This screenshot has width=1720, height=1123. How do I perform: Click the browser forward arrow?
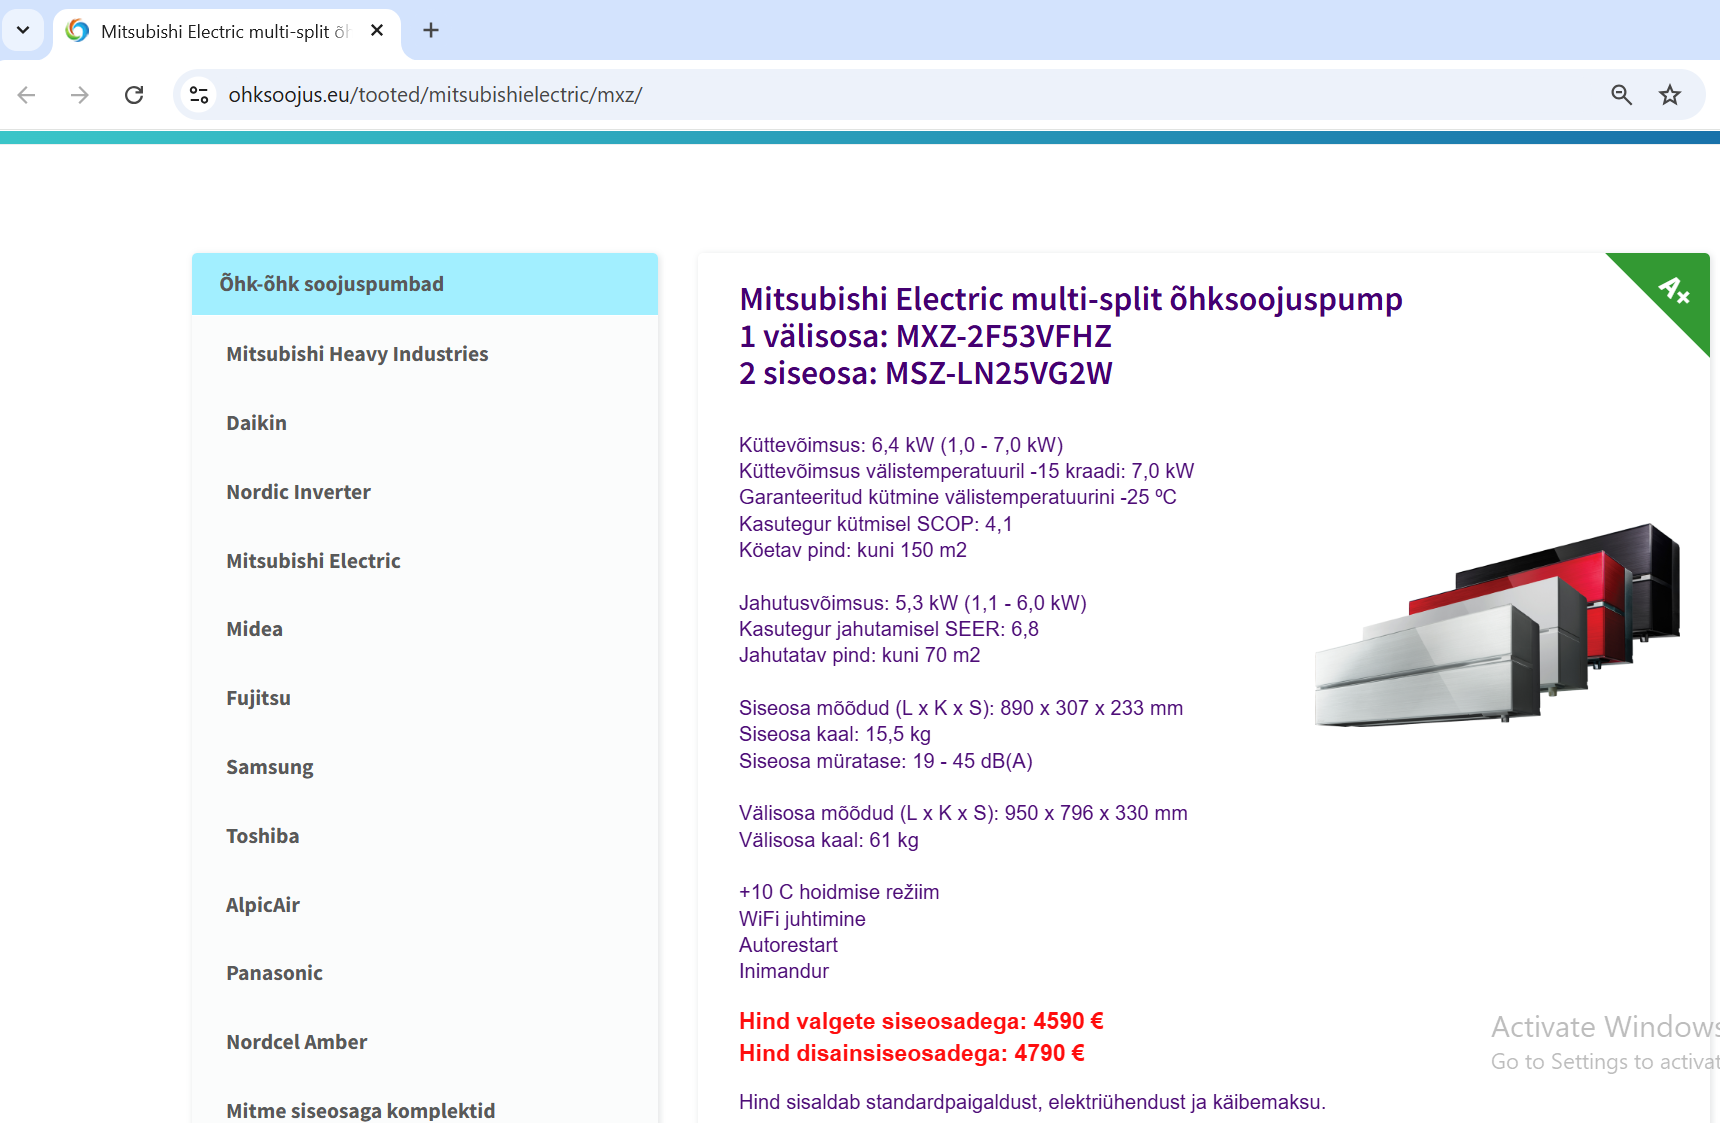click(80, 95)
